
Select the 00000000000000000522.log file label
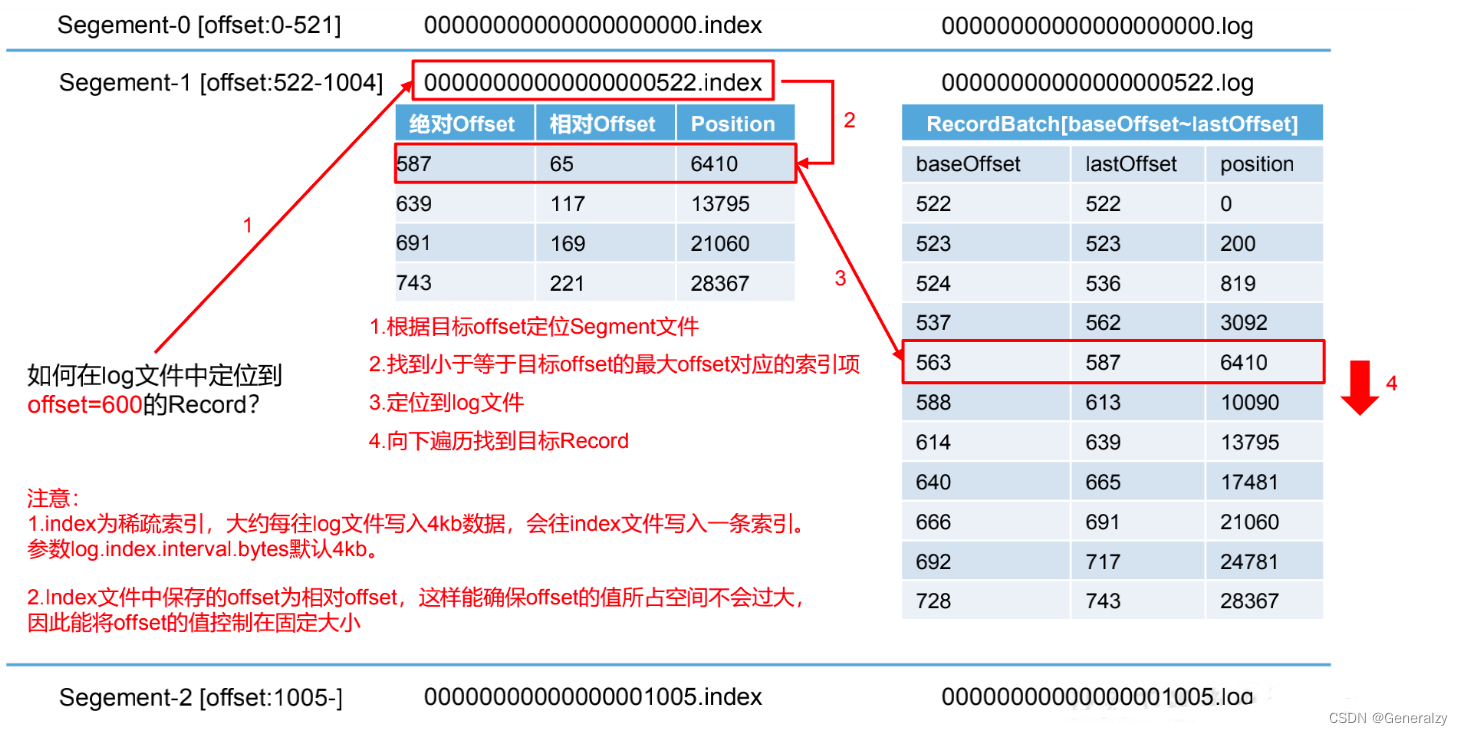click(x=1097, y=82)
